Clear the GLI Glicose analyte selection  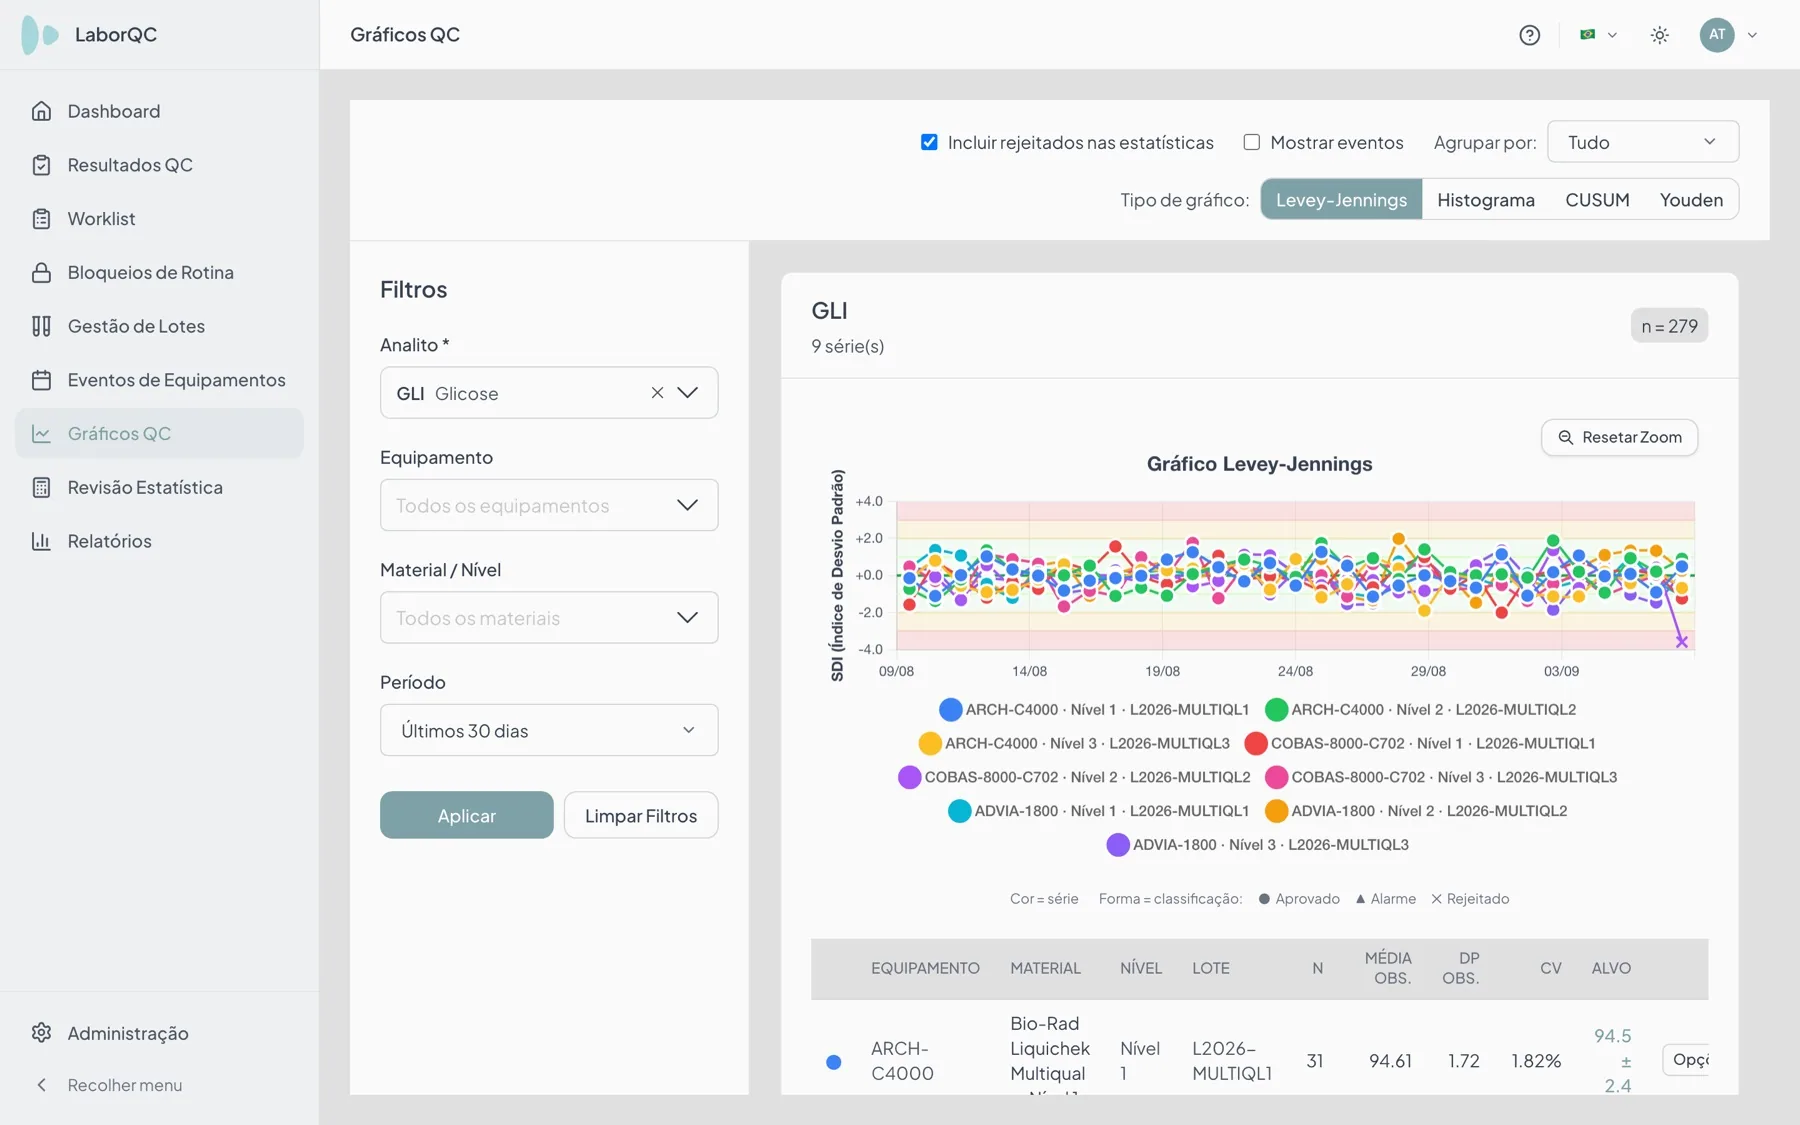point(657,393)
